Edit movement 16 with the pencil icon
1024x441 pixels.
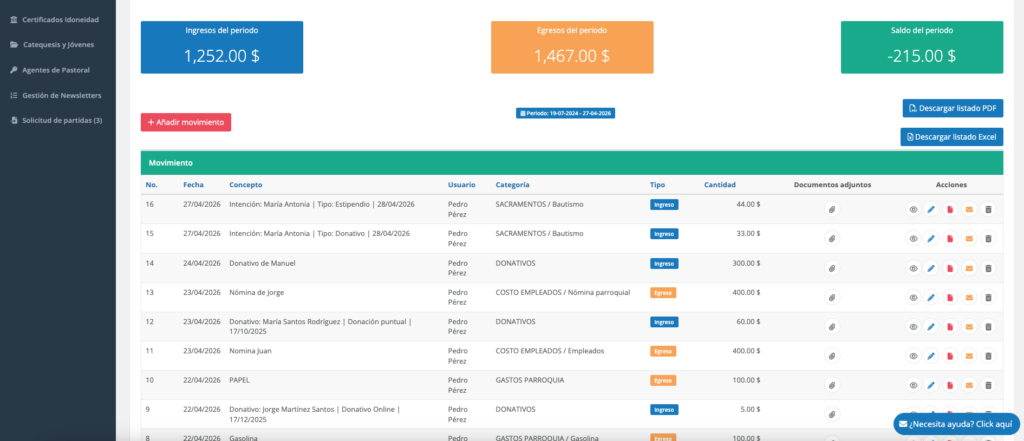931,210
